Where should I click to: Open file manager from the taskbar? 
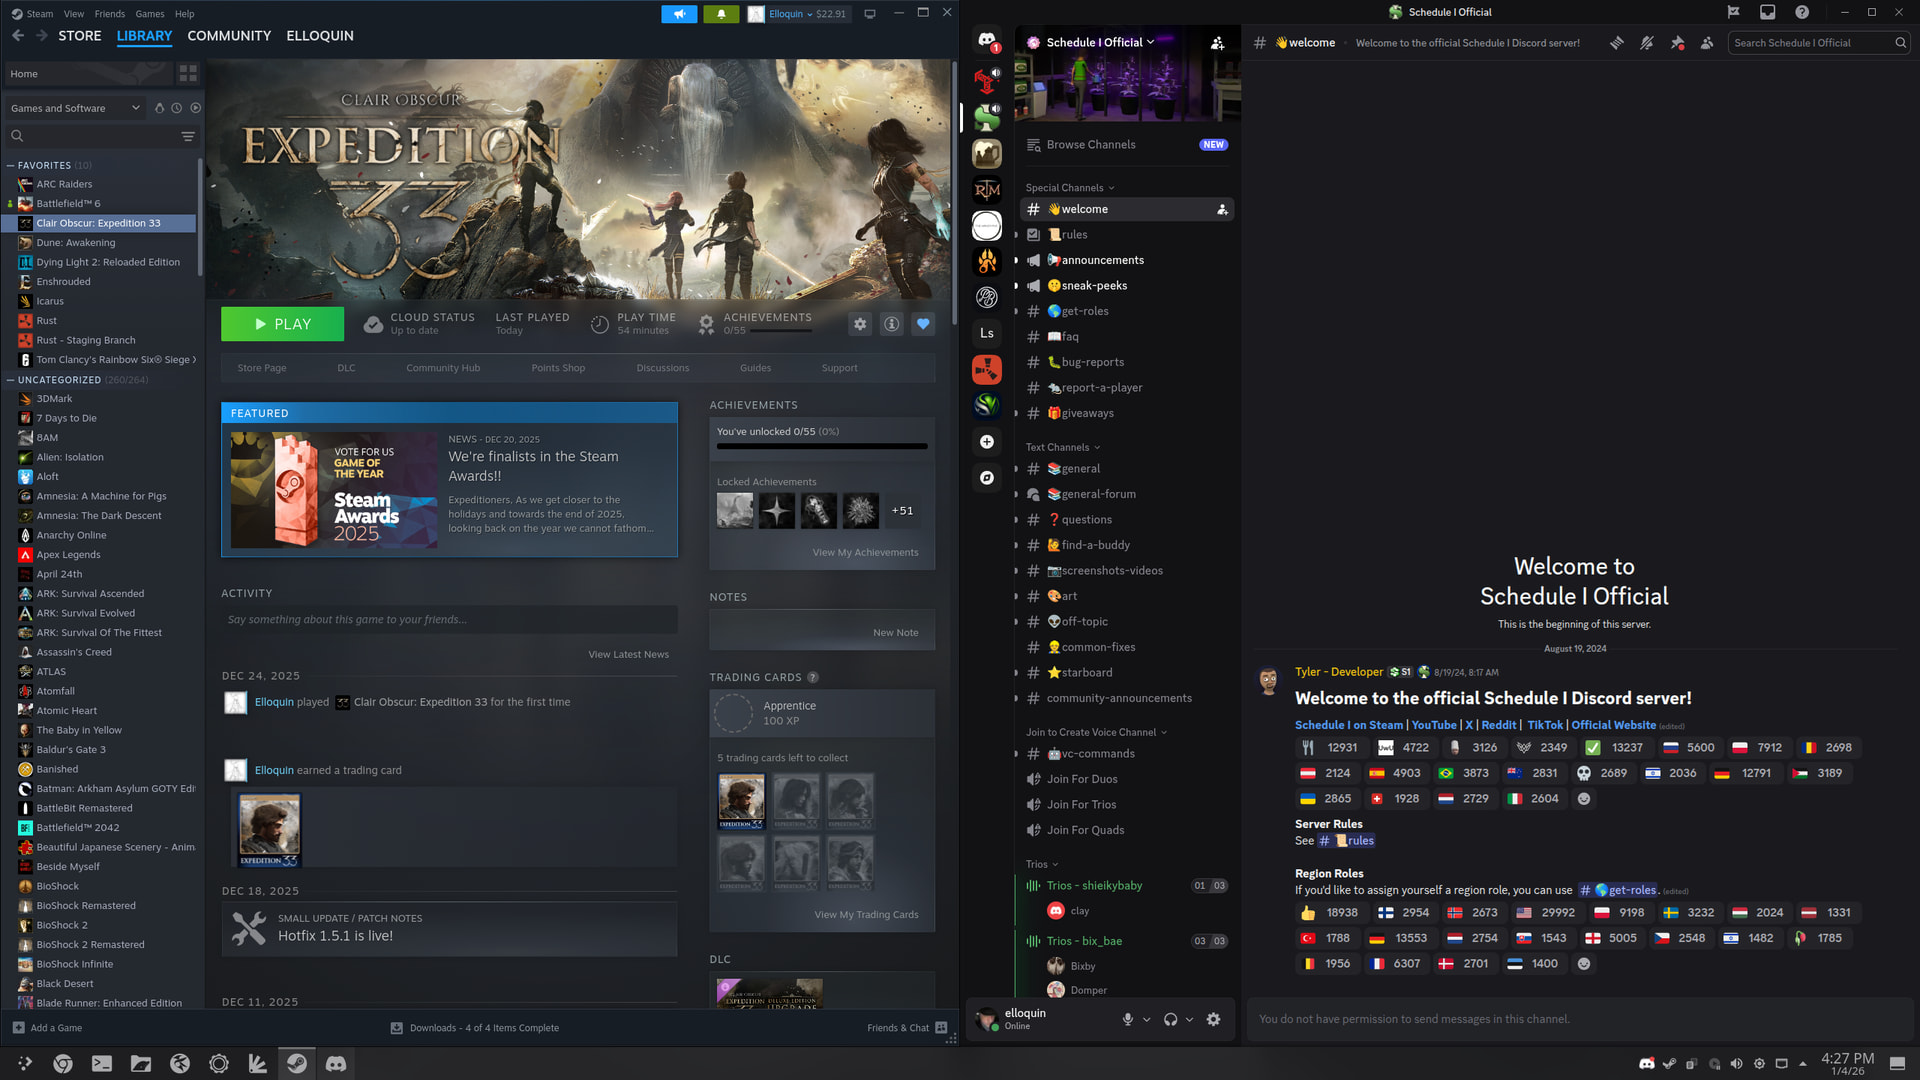141,1064
